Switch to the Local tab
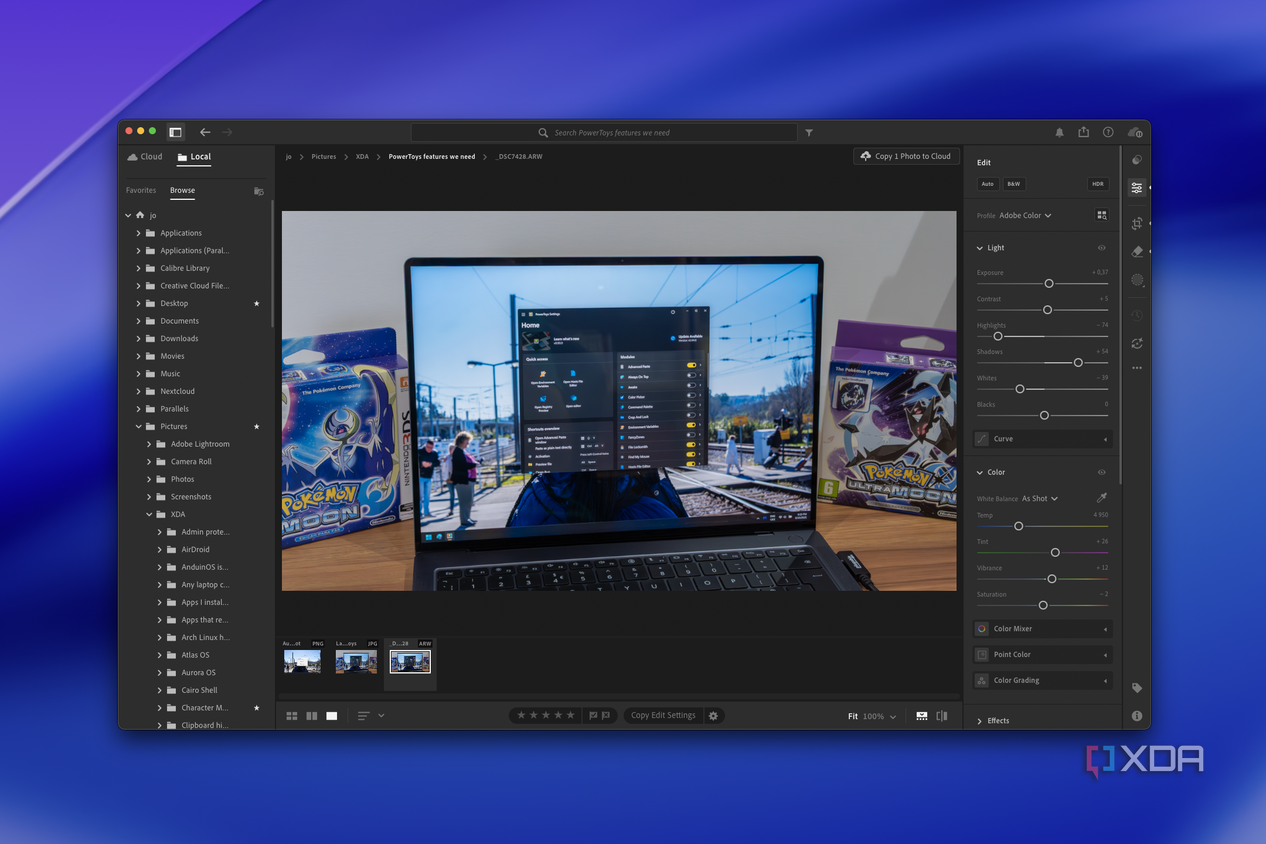Viewport: 1266px width, 844px height. (194, 157)
